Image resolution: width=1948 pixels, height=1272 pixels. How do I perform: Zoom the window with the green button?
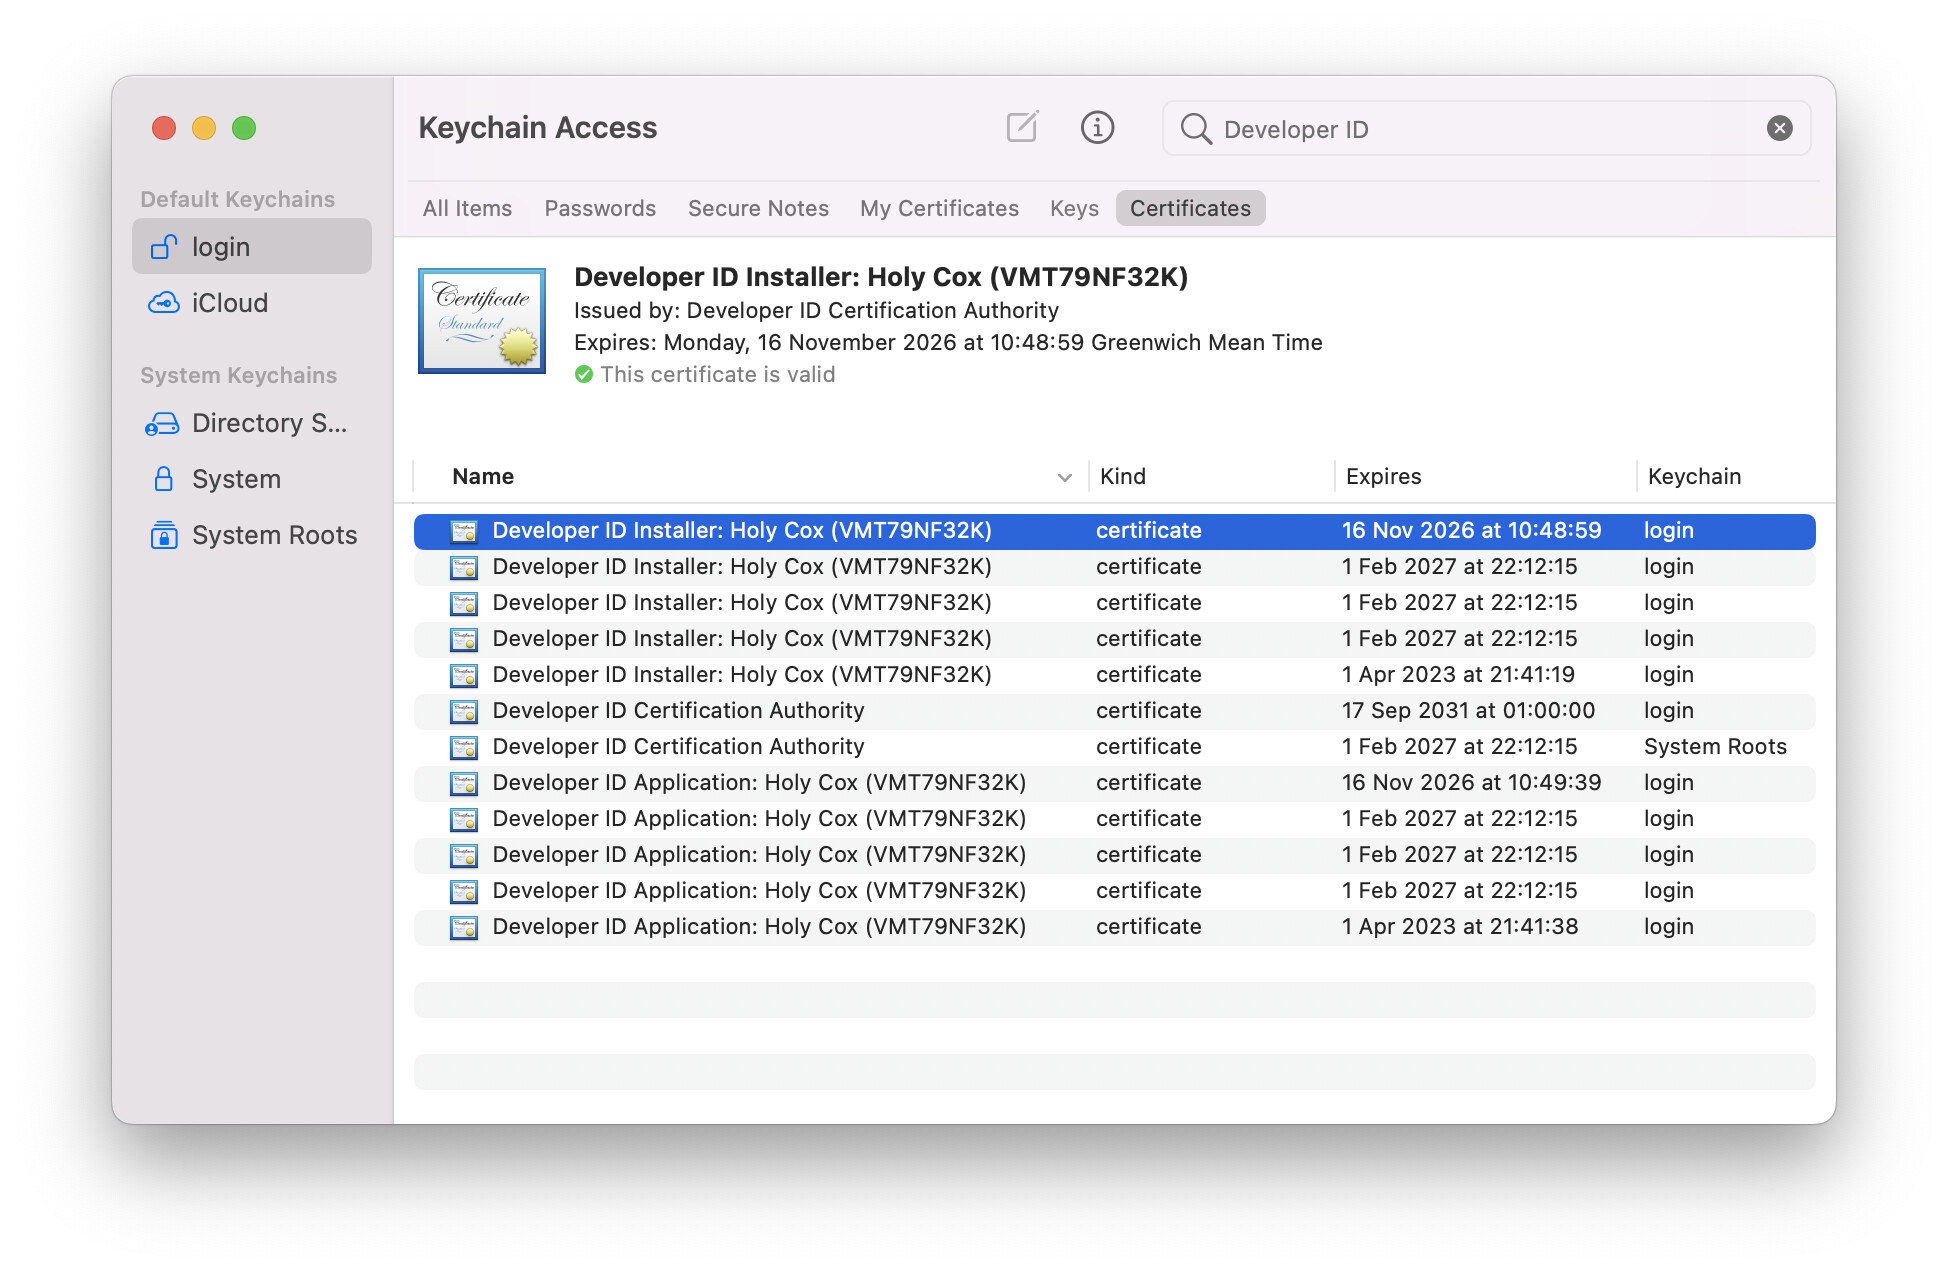click(x=244, y=128)
